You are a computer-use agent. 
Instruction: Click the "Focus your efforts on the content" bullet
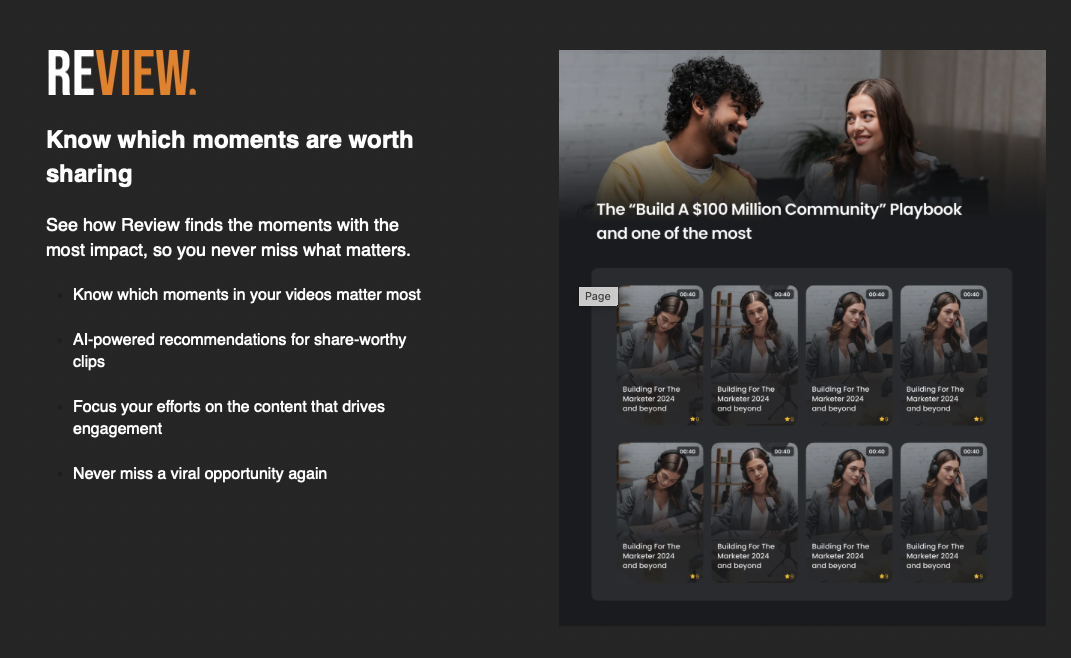[x=229, y=417]
